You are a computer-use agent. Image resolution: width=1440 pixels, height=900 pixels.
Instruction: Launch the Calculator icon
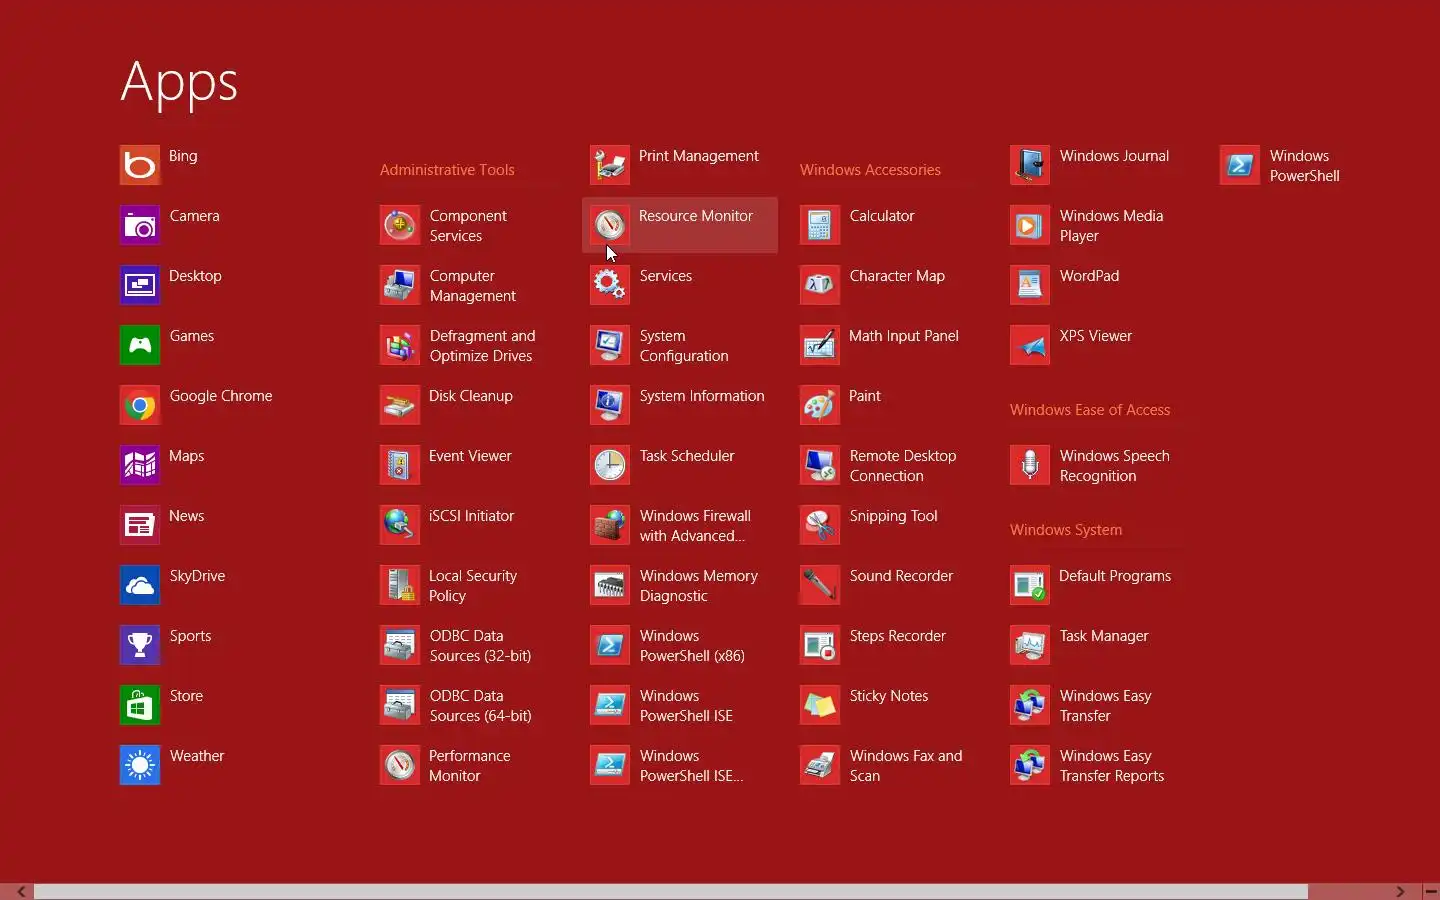[820, 225]
